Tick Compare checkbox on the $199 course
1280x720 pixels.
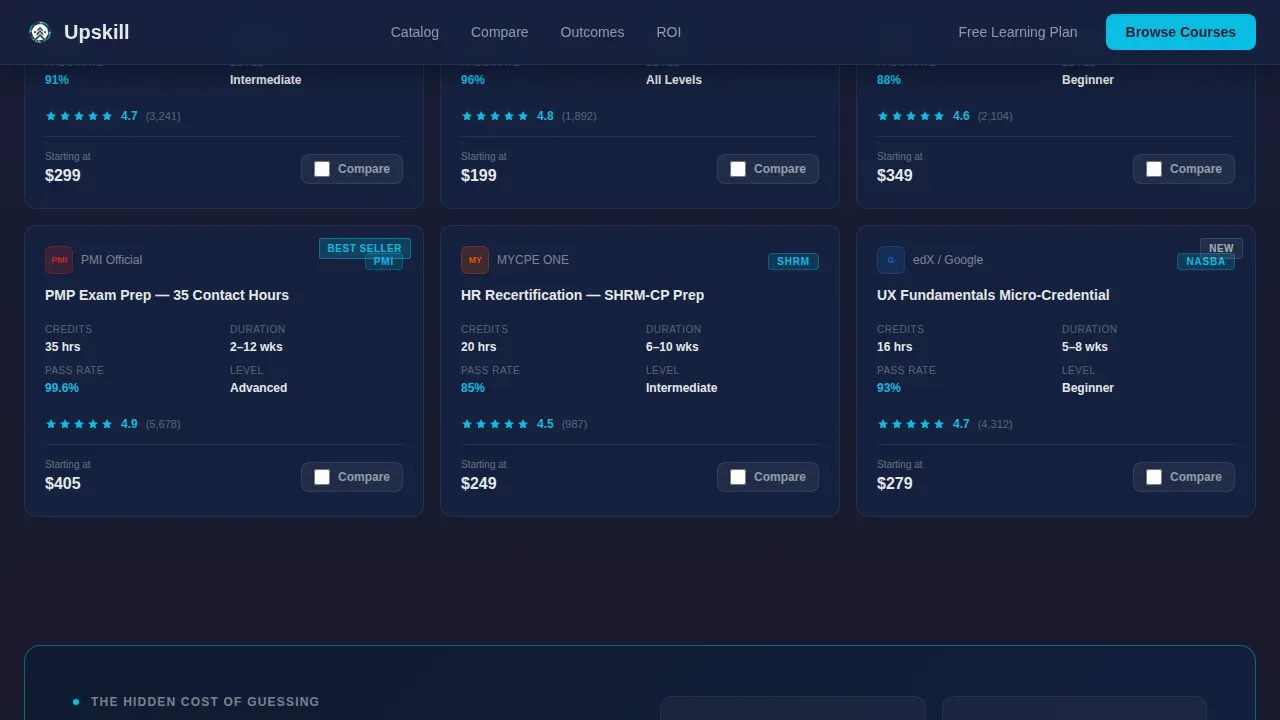(x=738, y=169)
